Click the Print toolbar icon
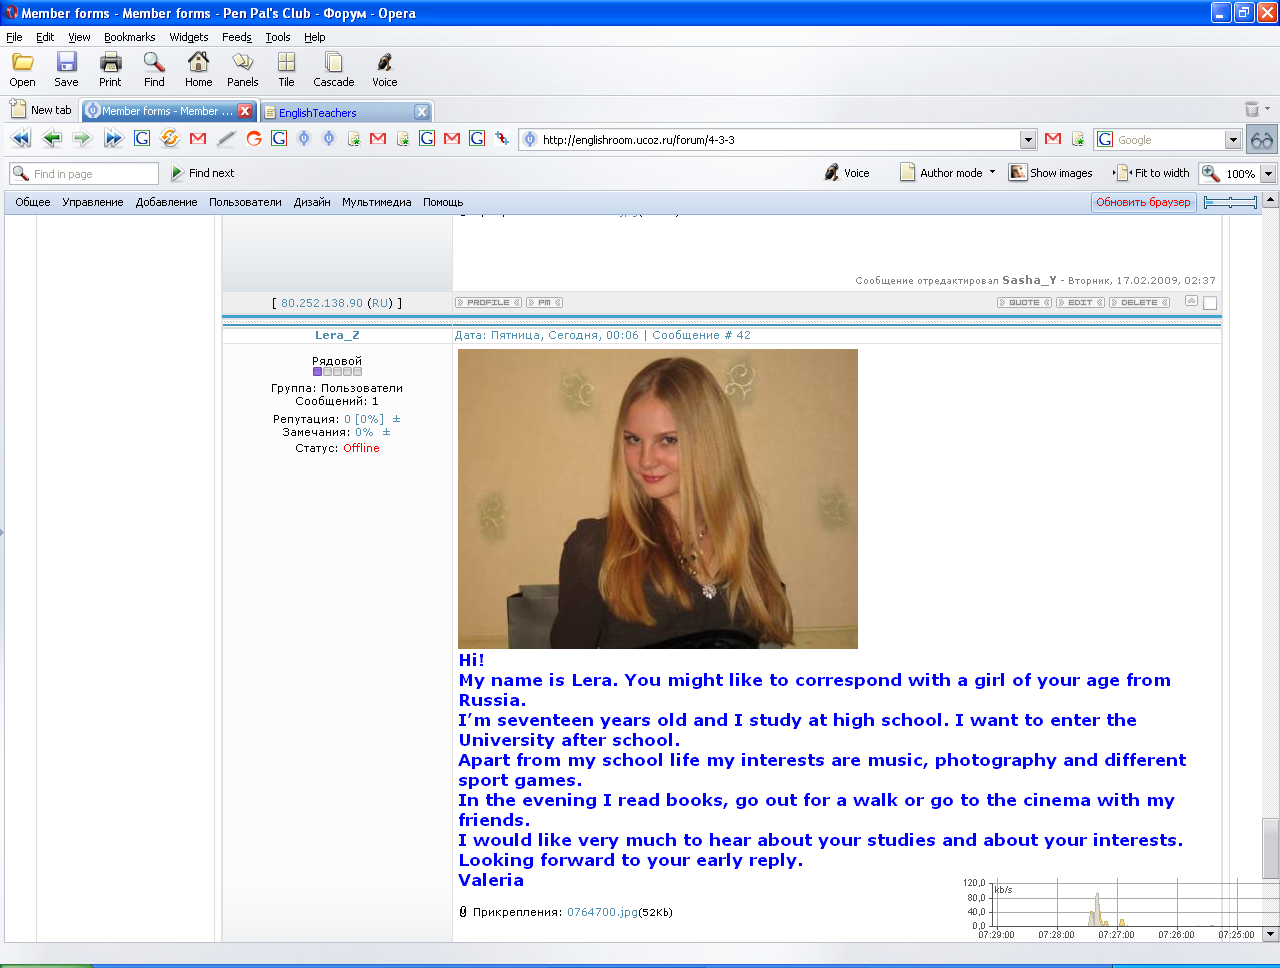The image size is (1280, 968). click(110, 62)
